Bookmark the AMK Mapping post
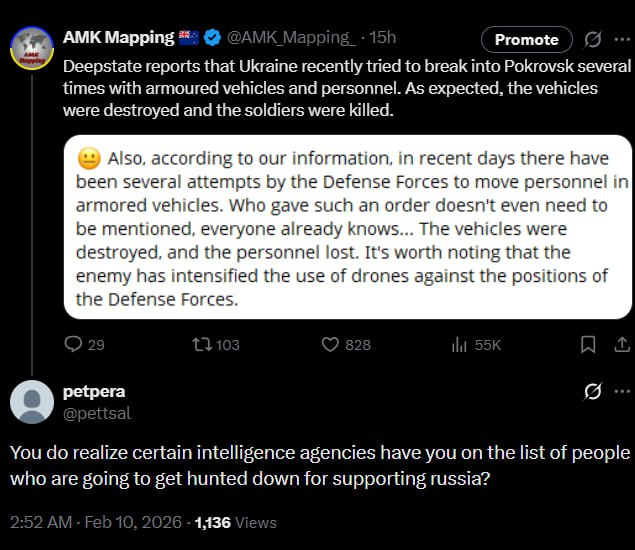Screen dimensions: 635x550 point(588,344)
